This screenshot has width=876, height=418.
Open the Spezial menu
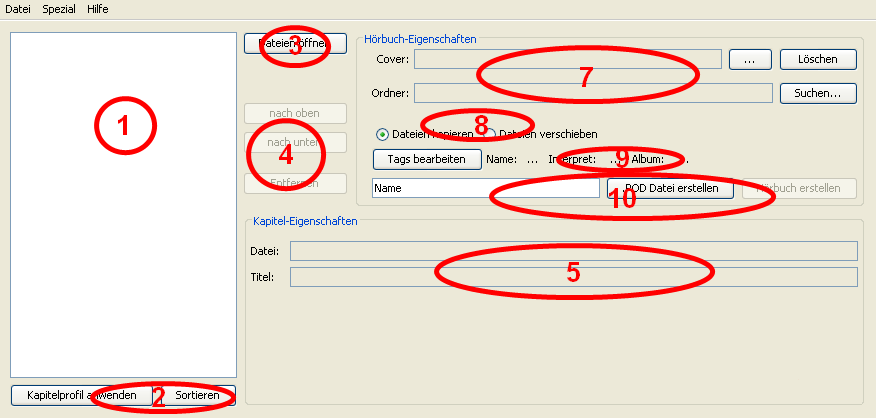tap(59, 9)
